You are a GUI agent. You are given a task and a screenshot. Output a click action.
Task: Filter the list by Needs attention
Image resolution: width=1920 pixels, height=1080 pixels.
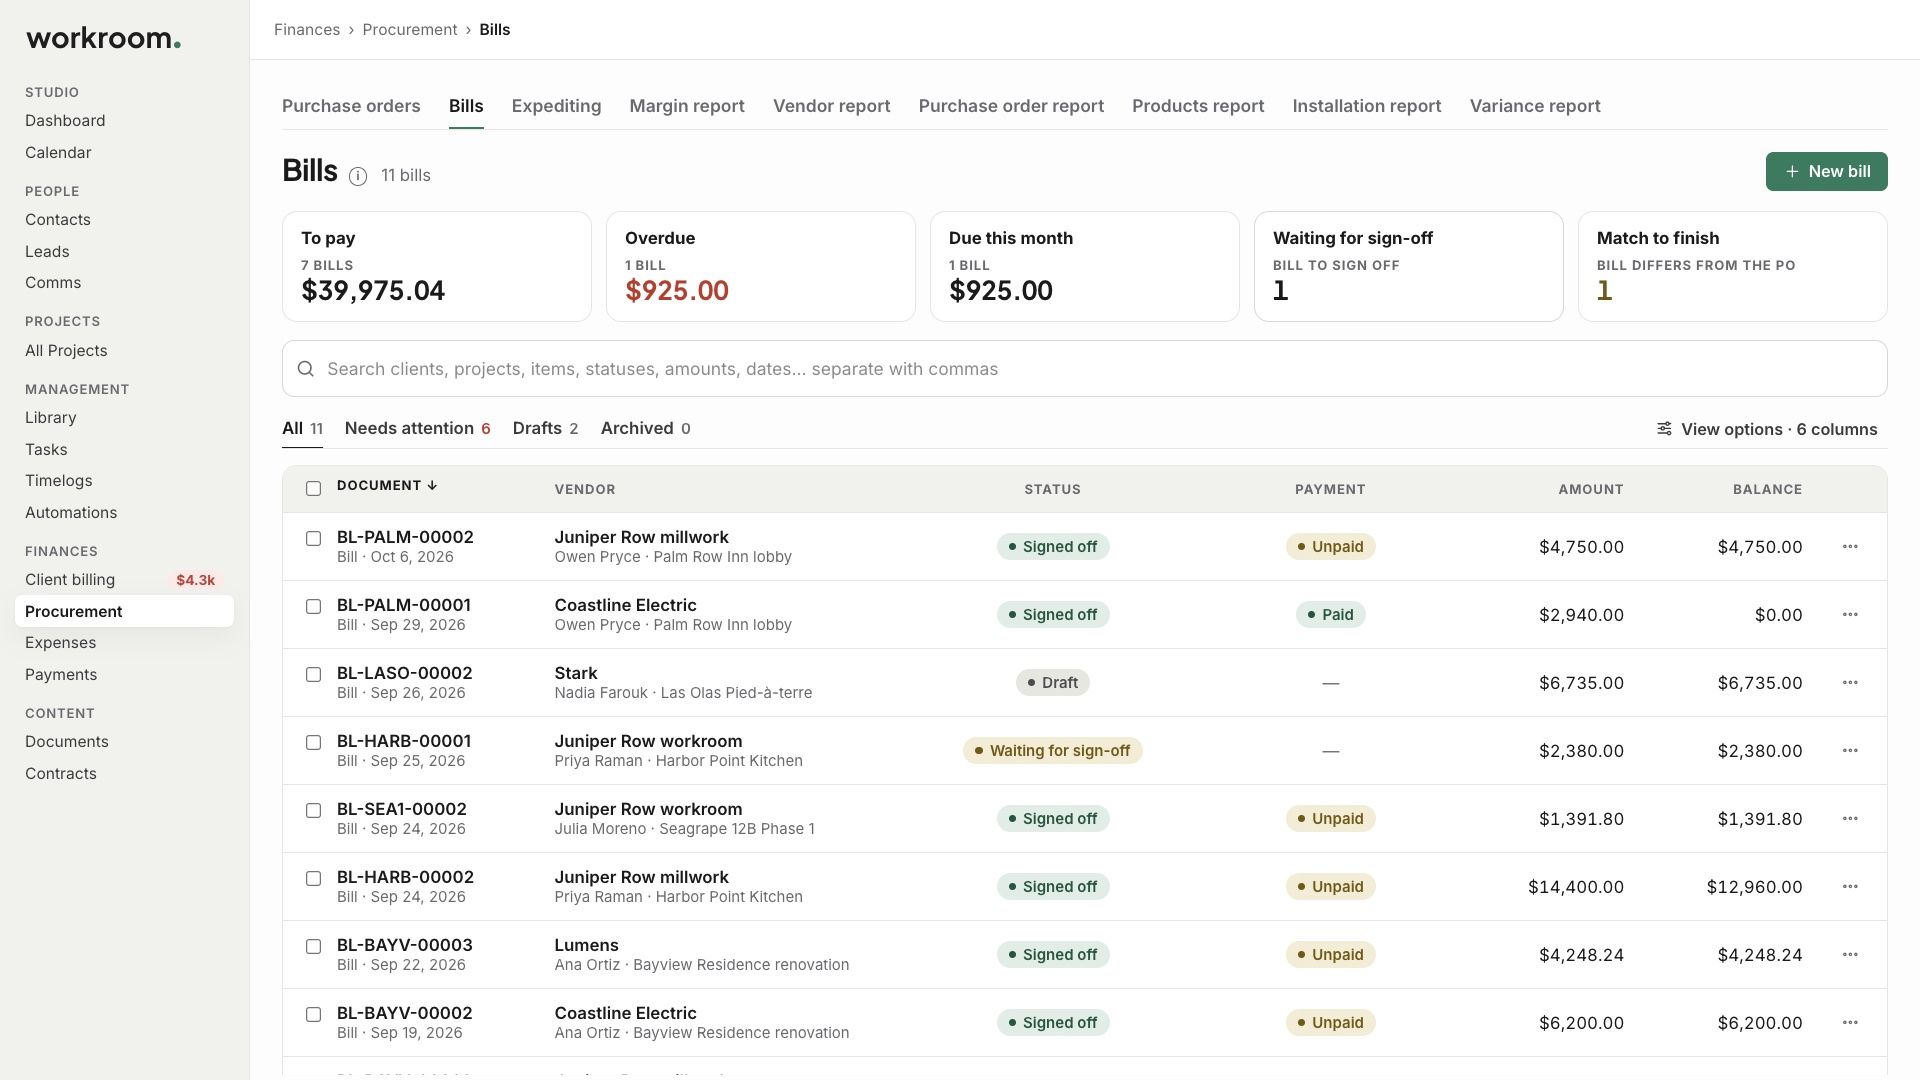417,429
